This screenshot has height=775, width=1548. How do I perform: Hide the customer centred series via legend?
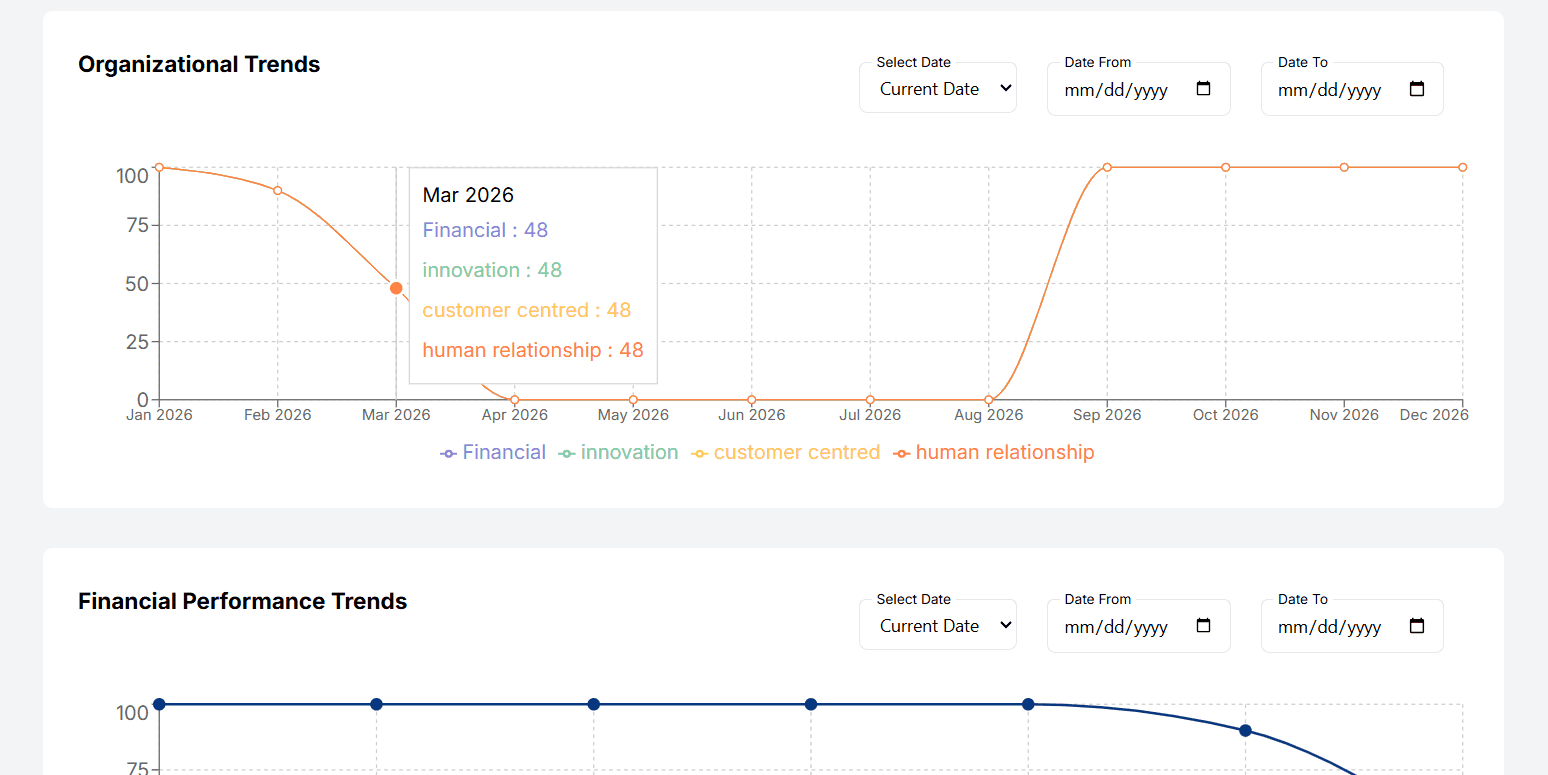tap(785, 452)
